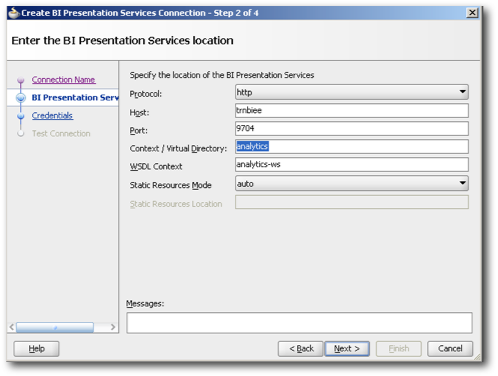Click the BI Presentation Services step bullet

pos(21,98)
